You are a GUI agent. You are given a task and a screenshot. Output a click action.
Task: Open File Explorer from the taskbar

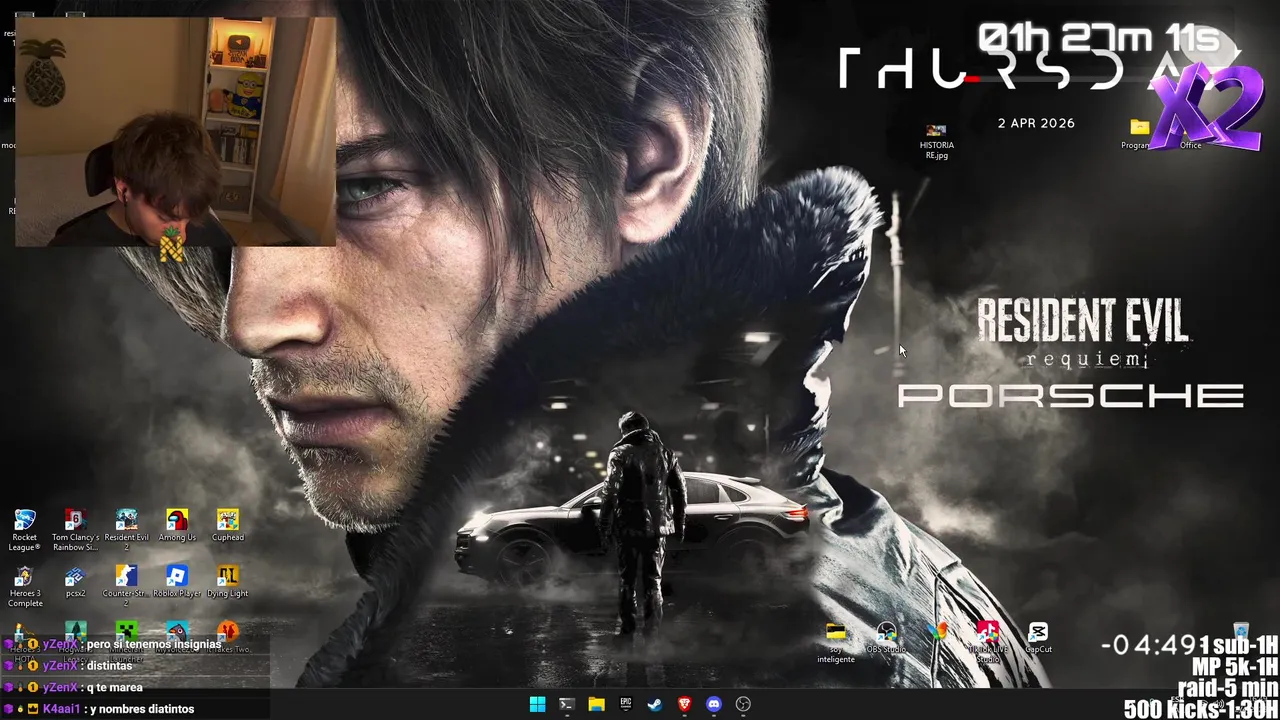(x=596, y=704)
